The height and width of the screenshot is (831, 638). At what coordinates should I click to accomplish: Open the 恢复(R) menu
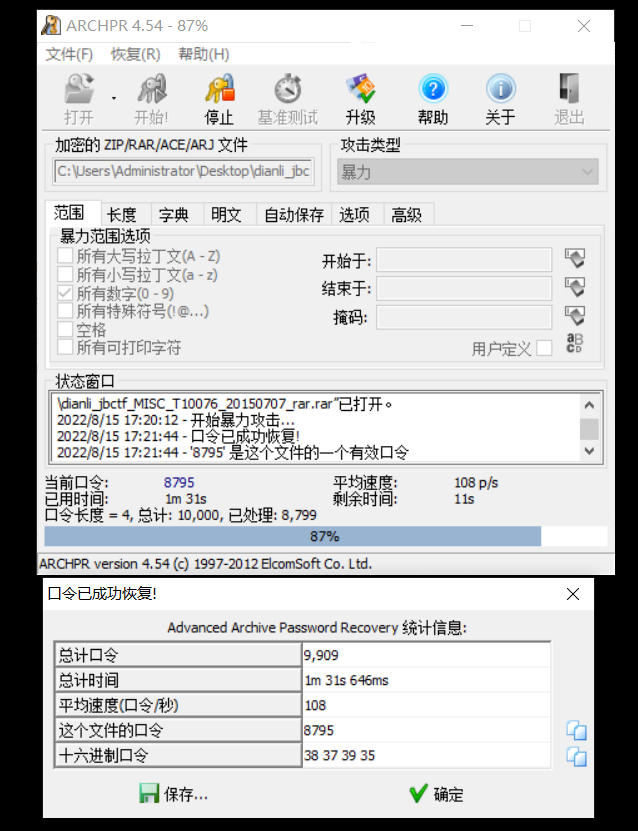tap(135, 54)
